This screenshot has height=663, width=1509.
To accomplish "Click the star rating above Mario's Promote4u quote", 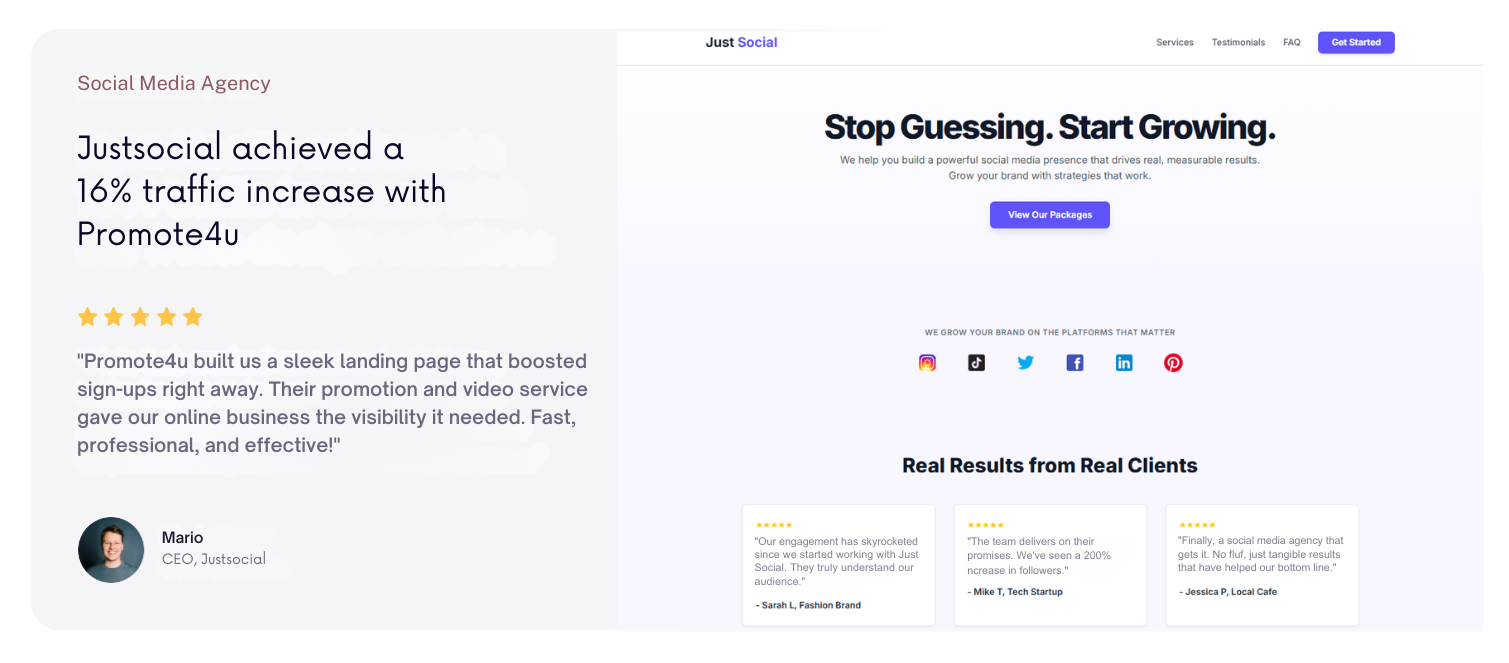I will (140, 317).
